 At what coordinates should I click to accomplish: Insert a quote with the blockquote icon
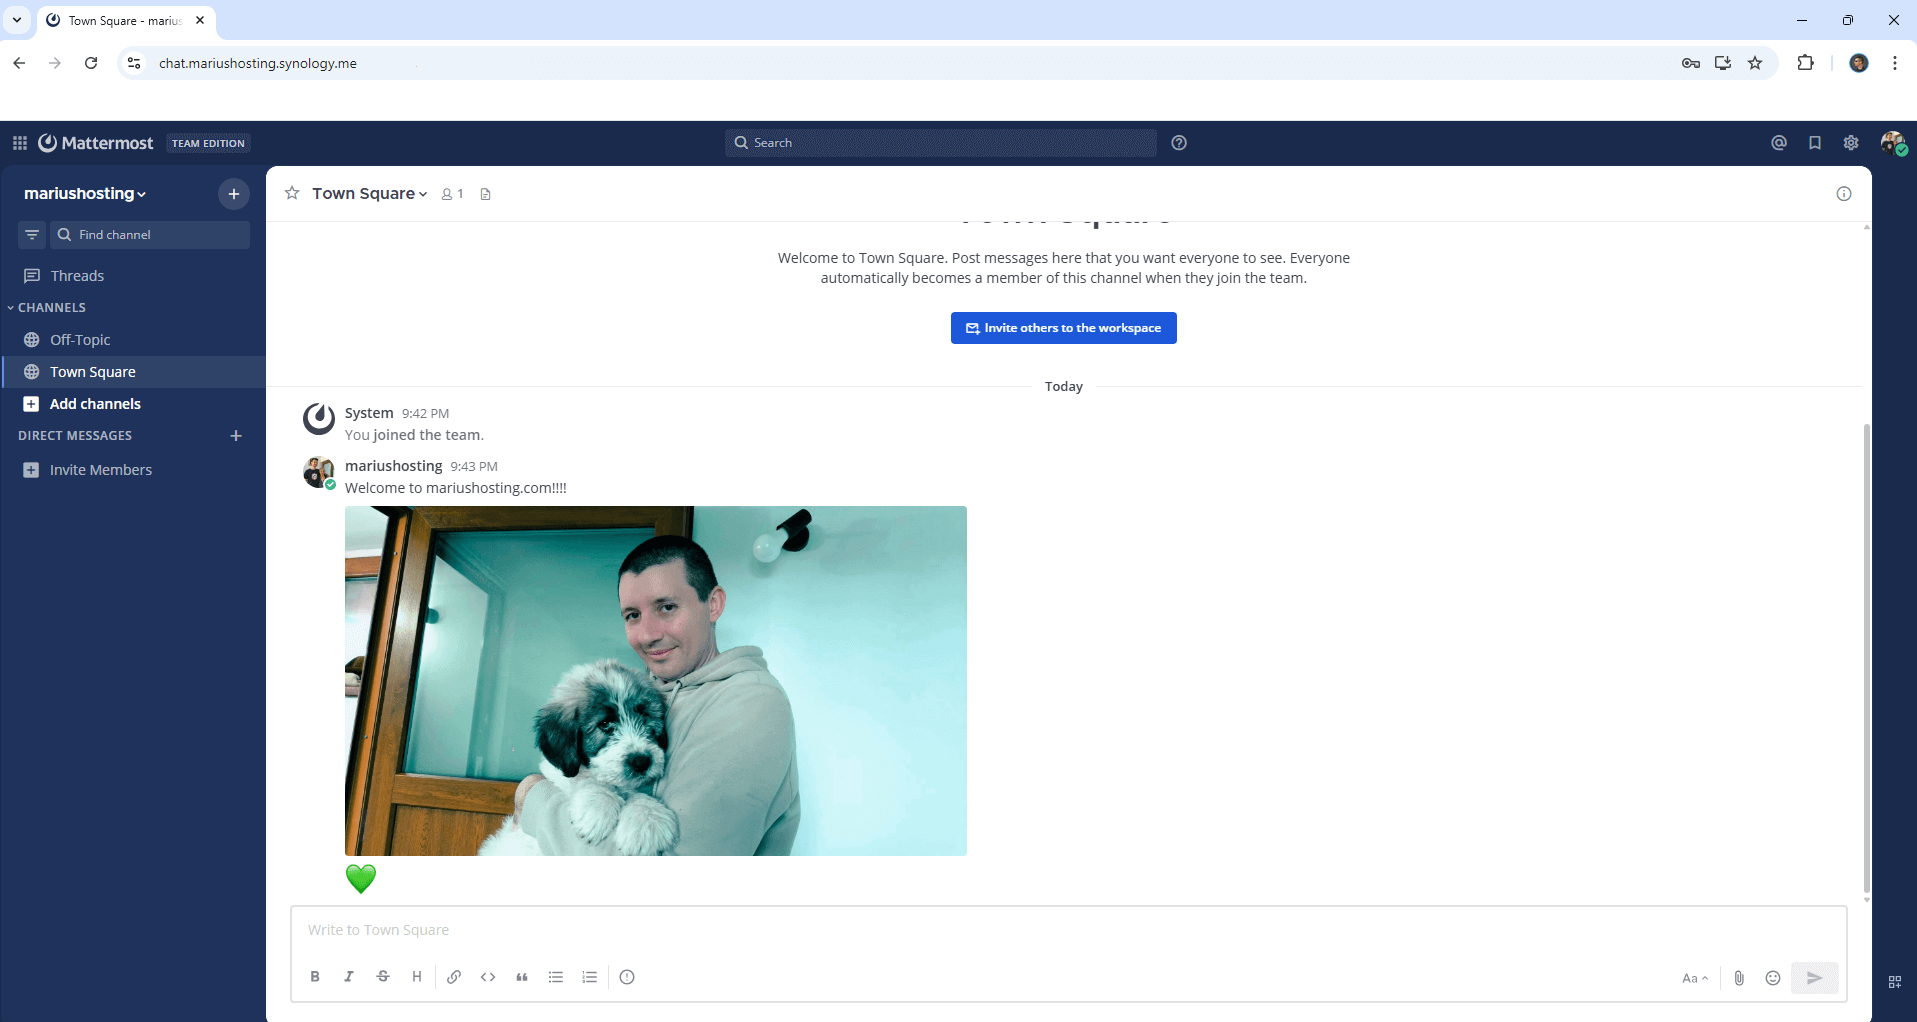(x=522, y=977)
